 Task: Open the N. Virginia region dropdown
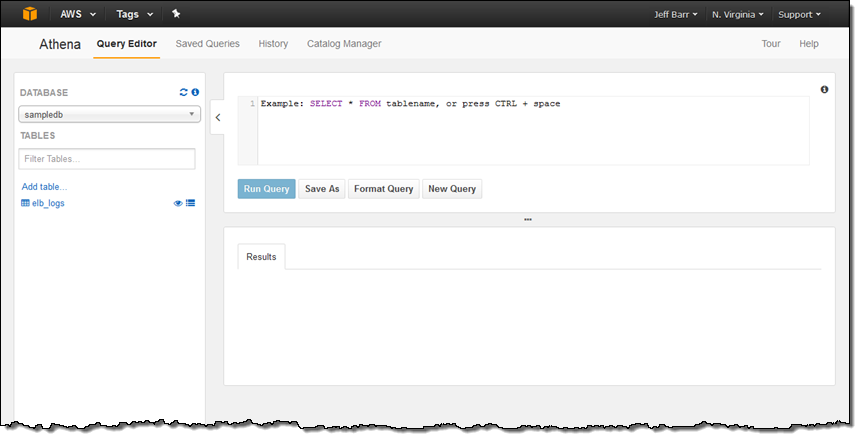point(738,15)
